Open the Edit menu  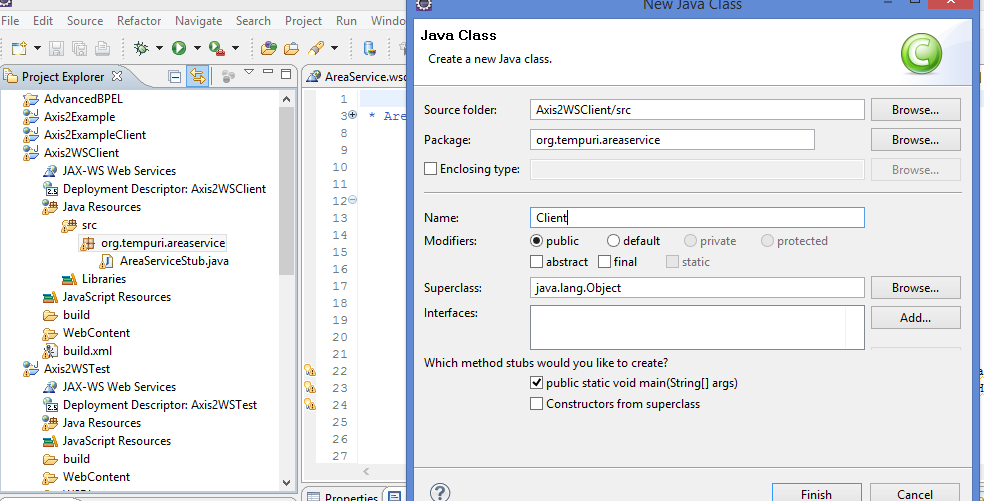[x=43, y=21]
